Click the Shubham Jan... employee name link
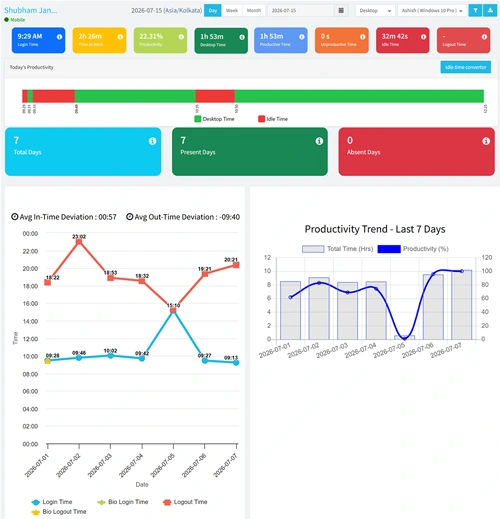500x519 pixels. tap(31, 10)
